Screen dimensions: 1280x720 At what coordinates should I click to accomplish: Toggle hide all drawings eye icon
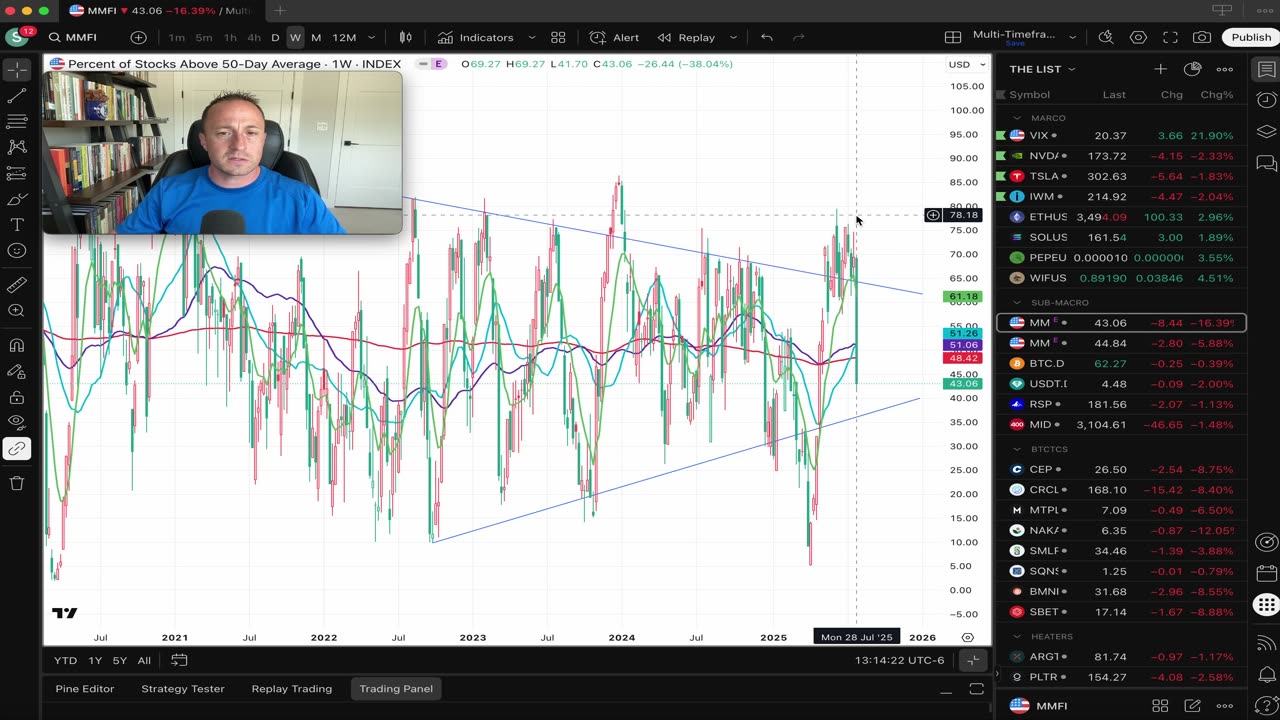click(x=17, y=423)
